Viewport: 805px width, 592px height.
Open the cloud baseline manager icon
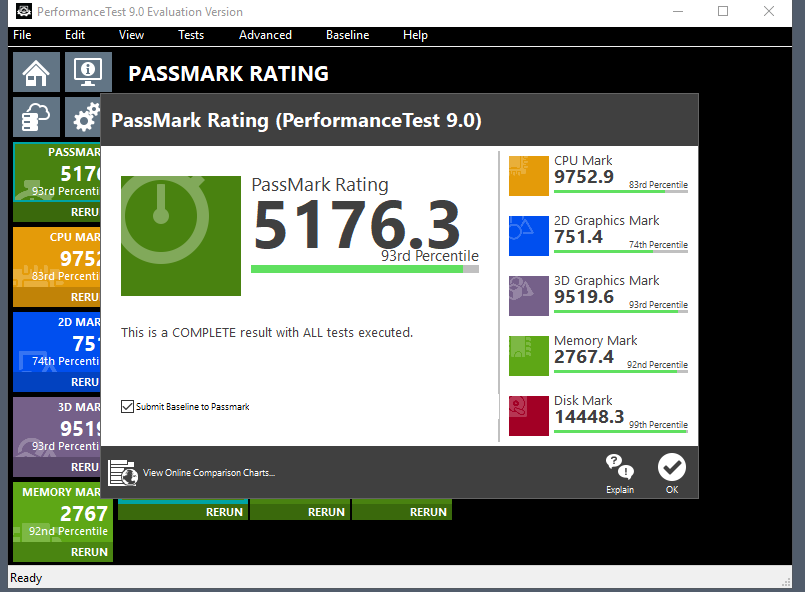(x=36, y=117)
